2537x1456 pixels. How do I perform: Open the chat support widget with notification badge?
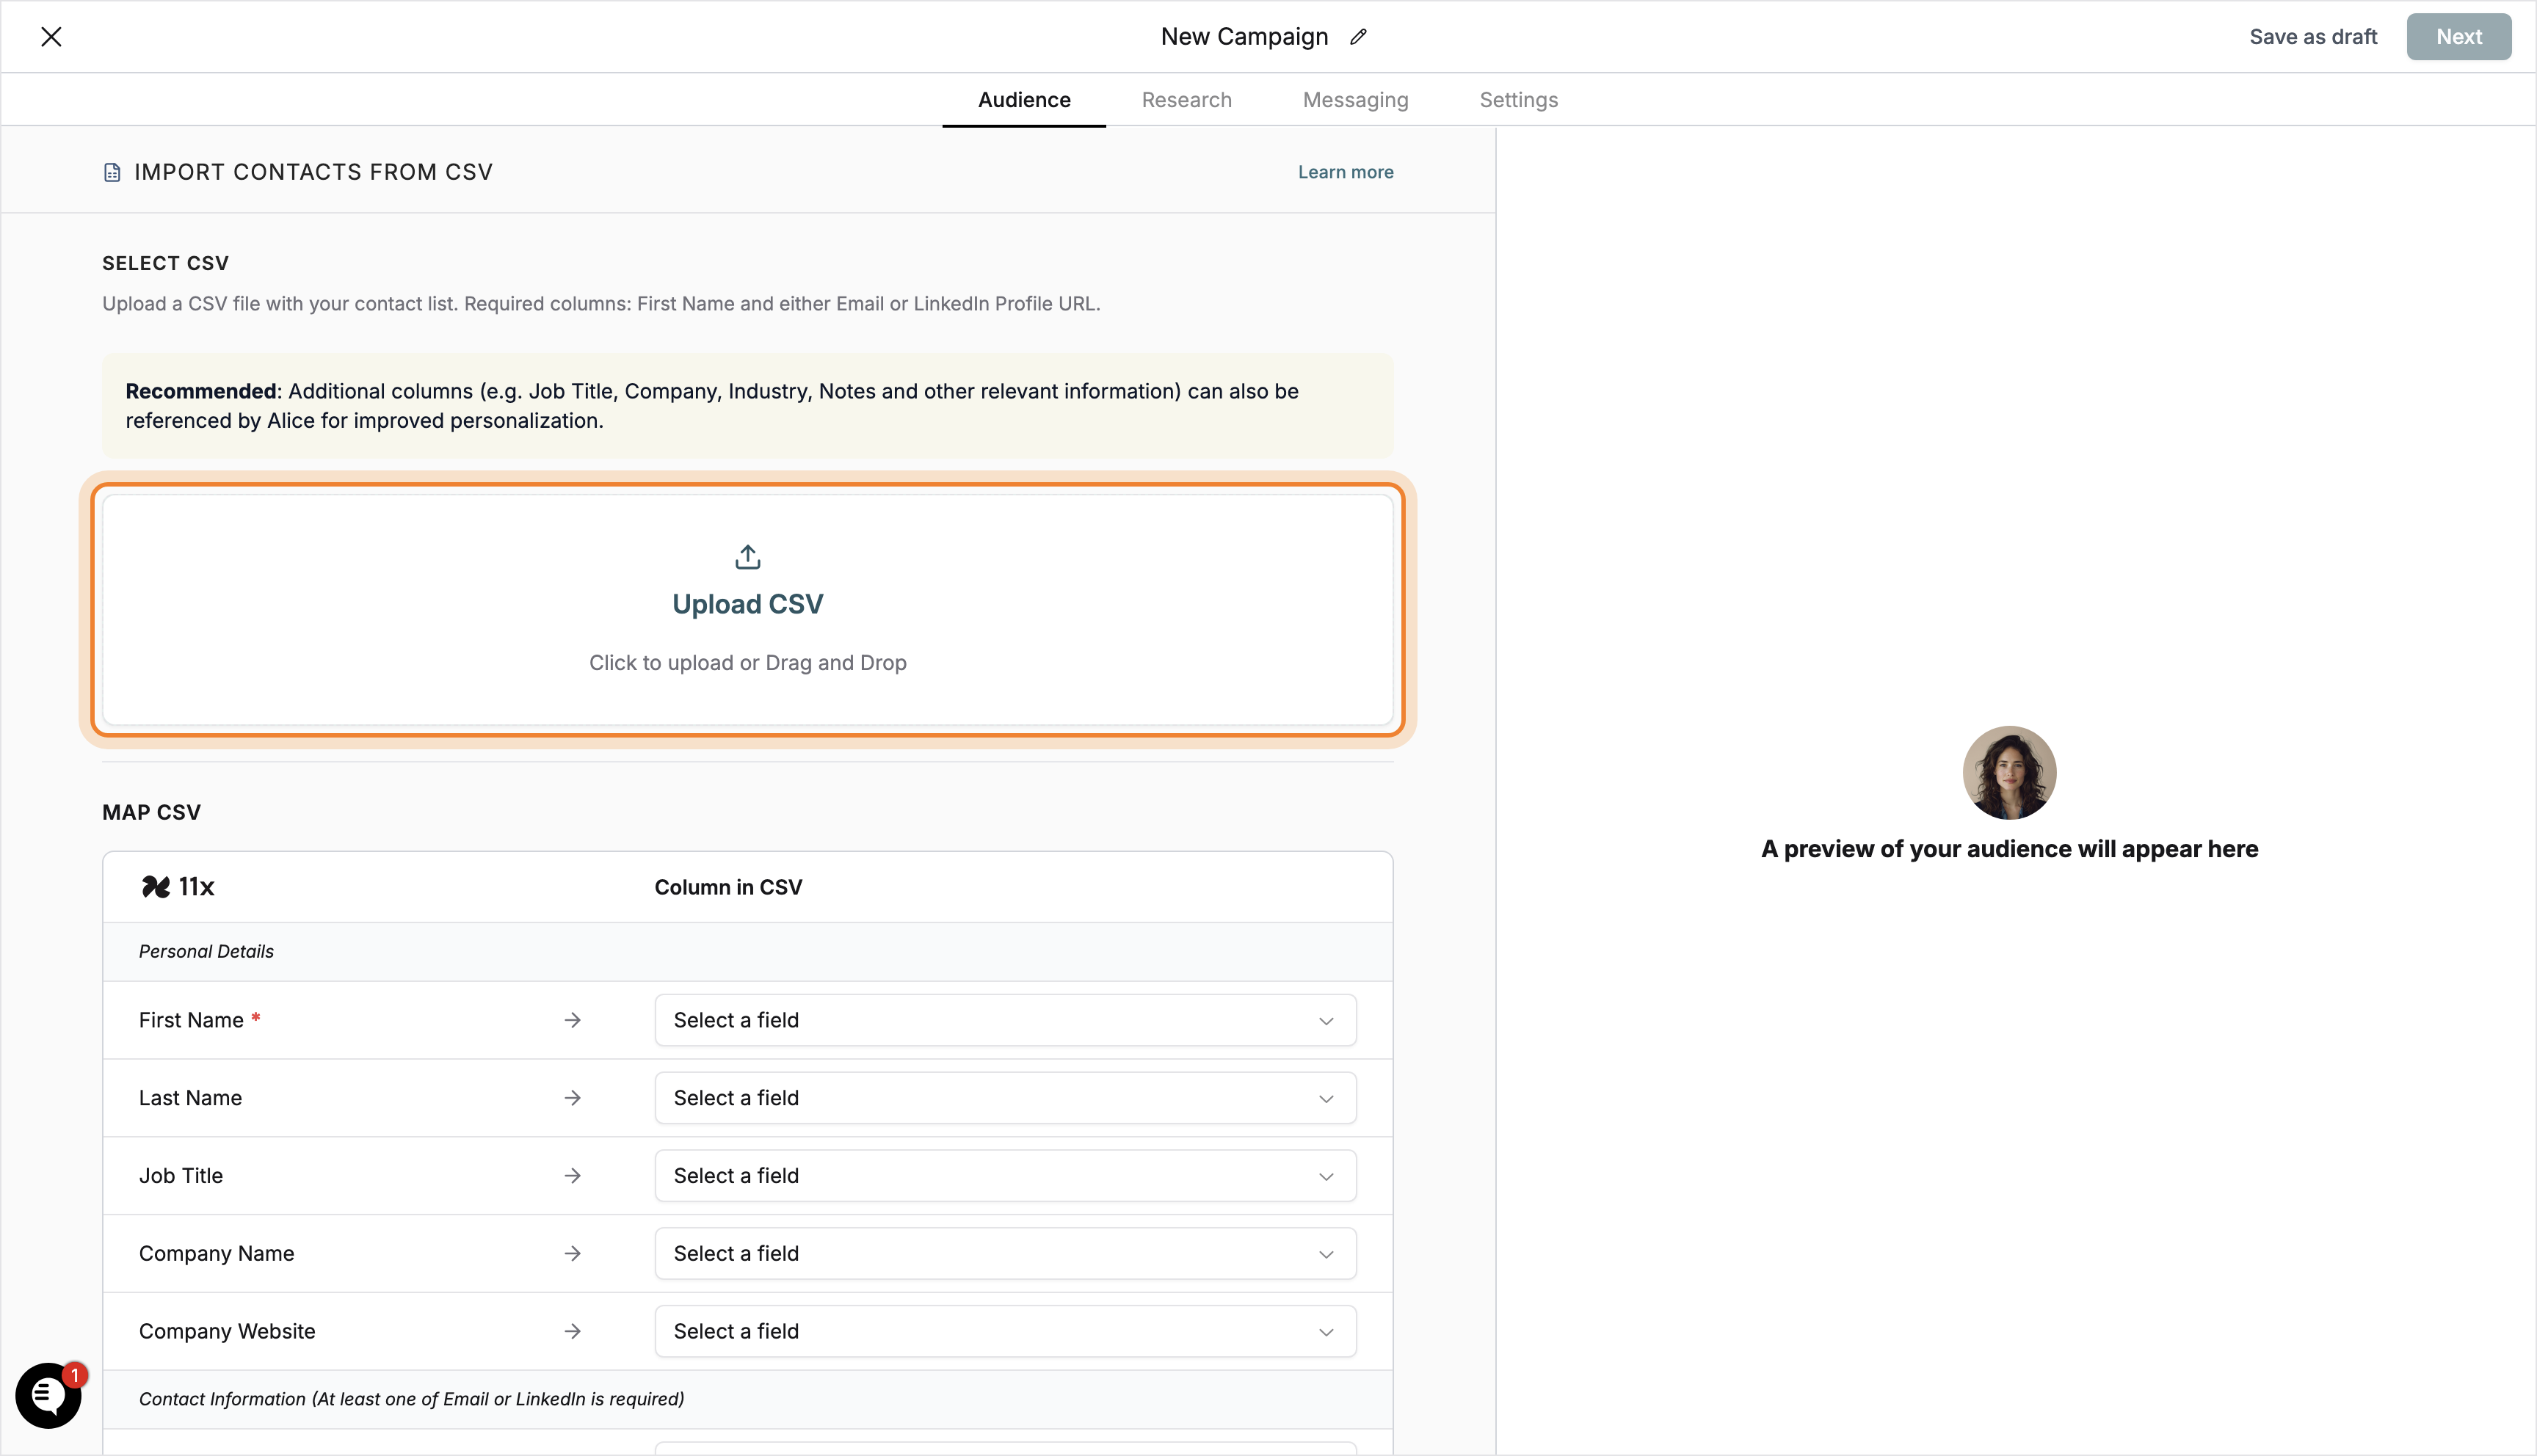point(48,1396)
